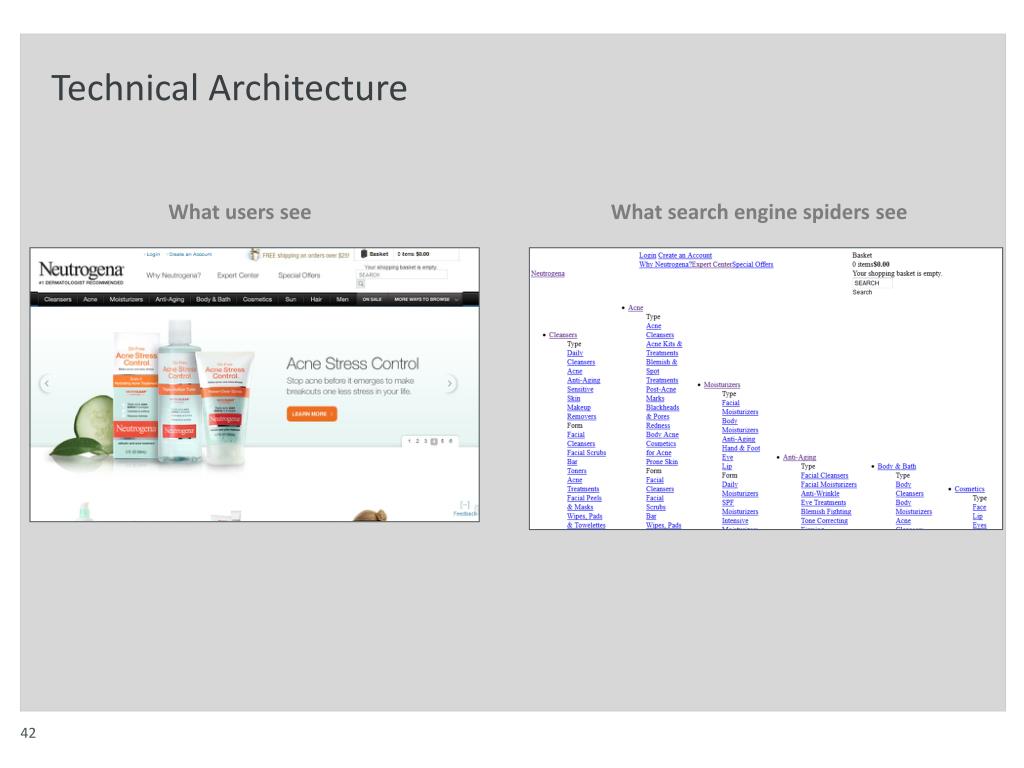The height and width of the screenshot is (768, 1024).
Task: Open Acne in the black nav bar
Action: point(90,299)
